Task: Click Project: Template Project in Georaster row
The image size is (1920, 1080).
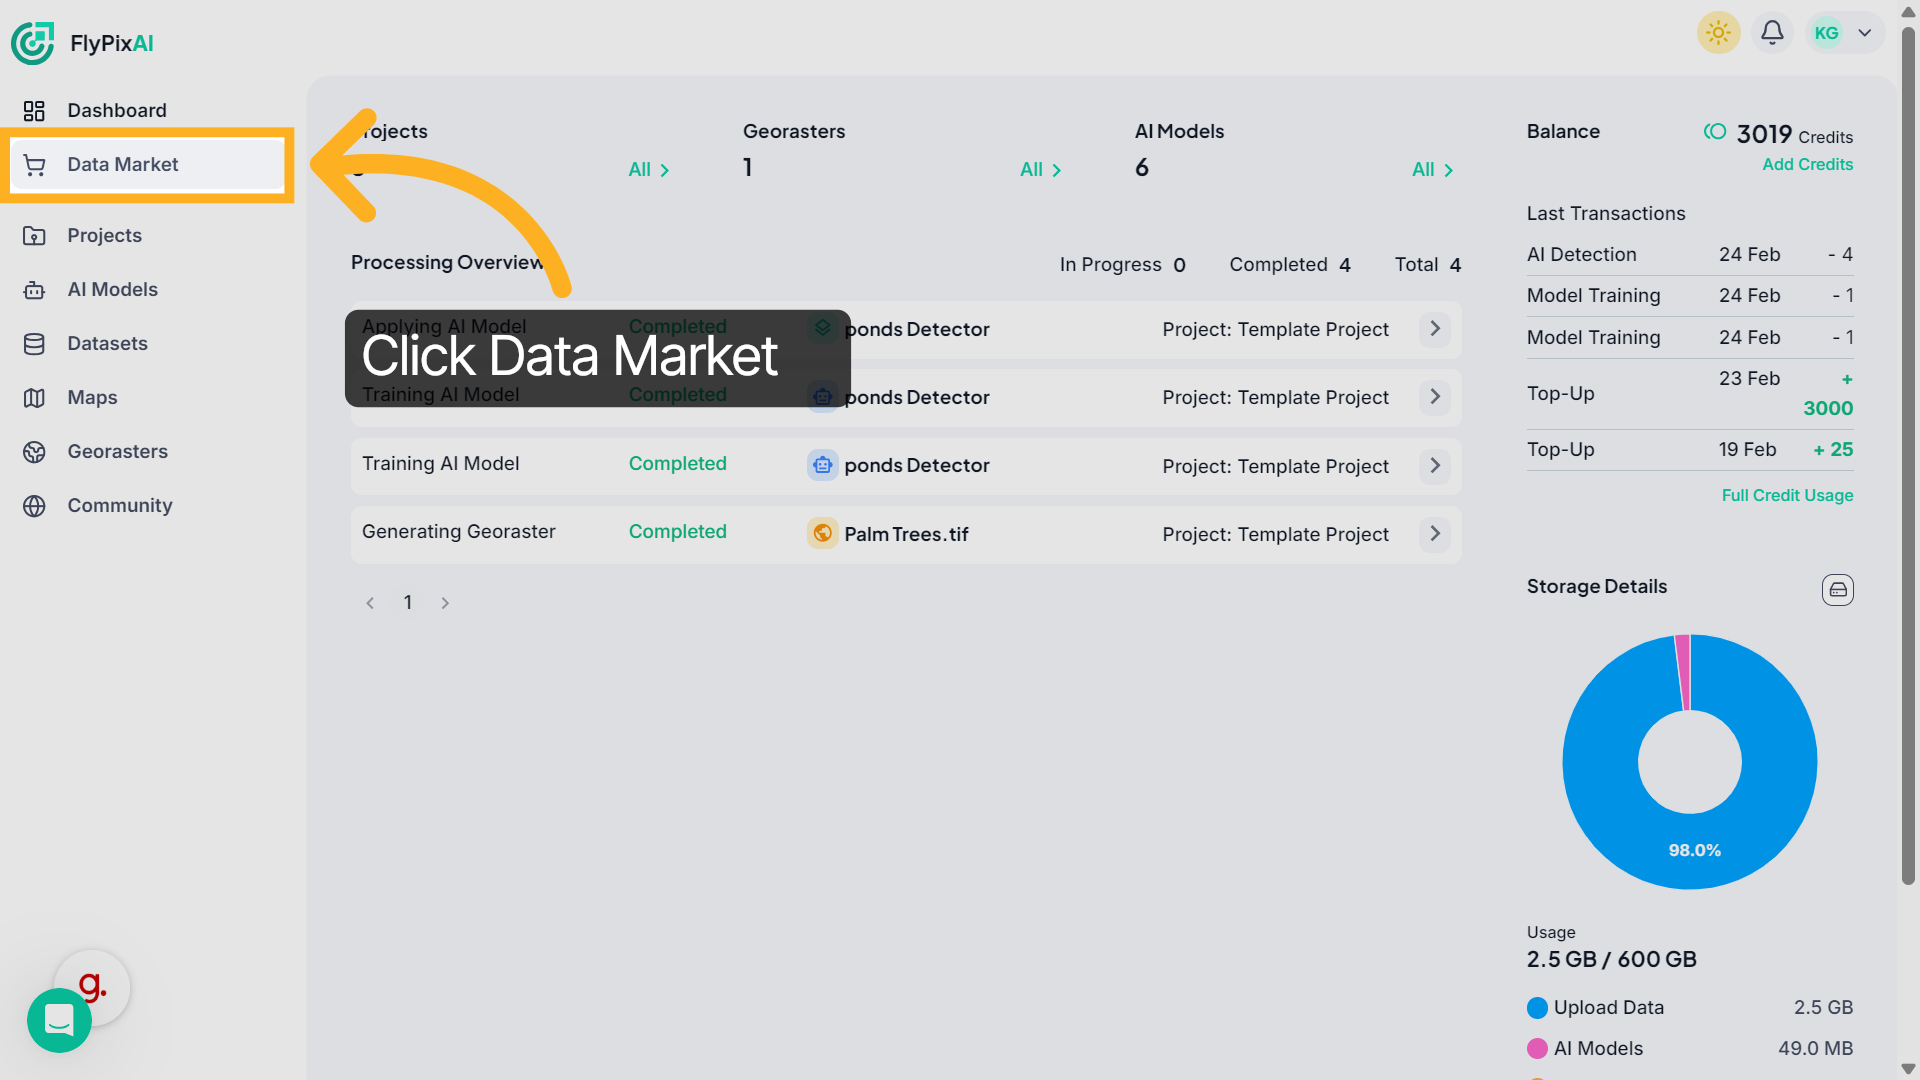Action: coord(1275,535)
